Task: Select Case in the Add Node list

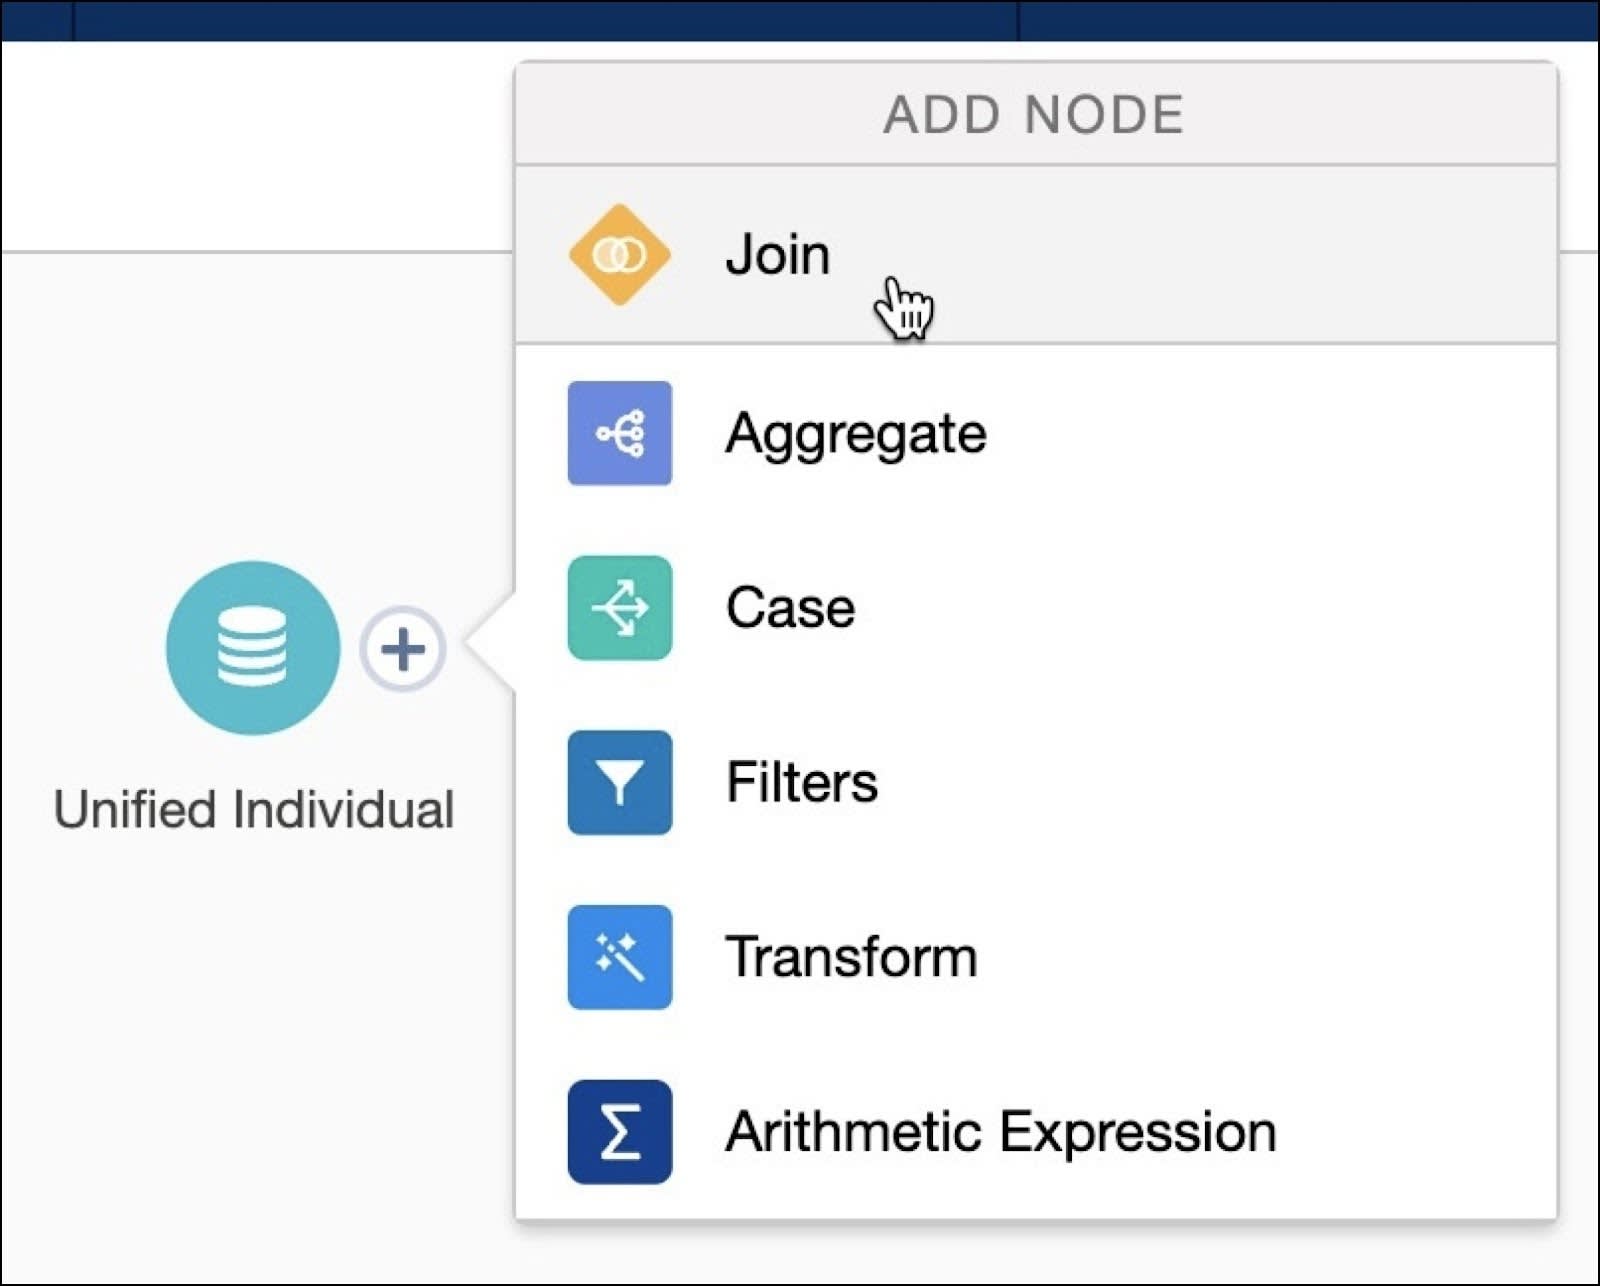Action: click(790, 607)
